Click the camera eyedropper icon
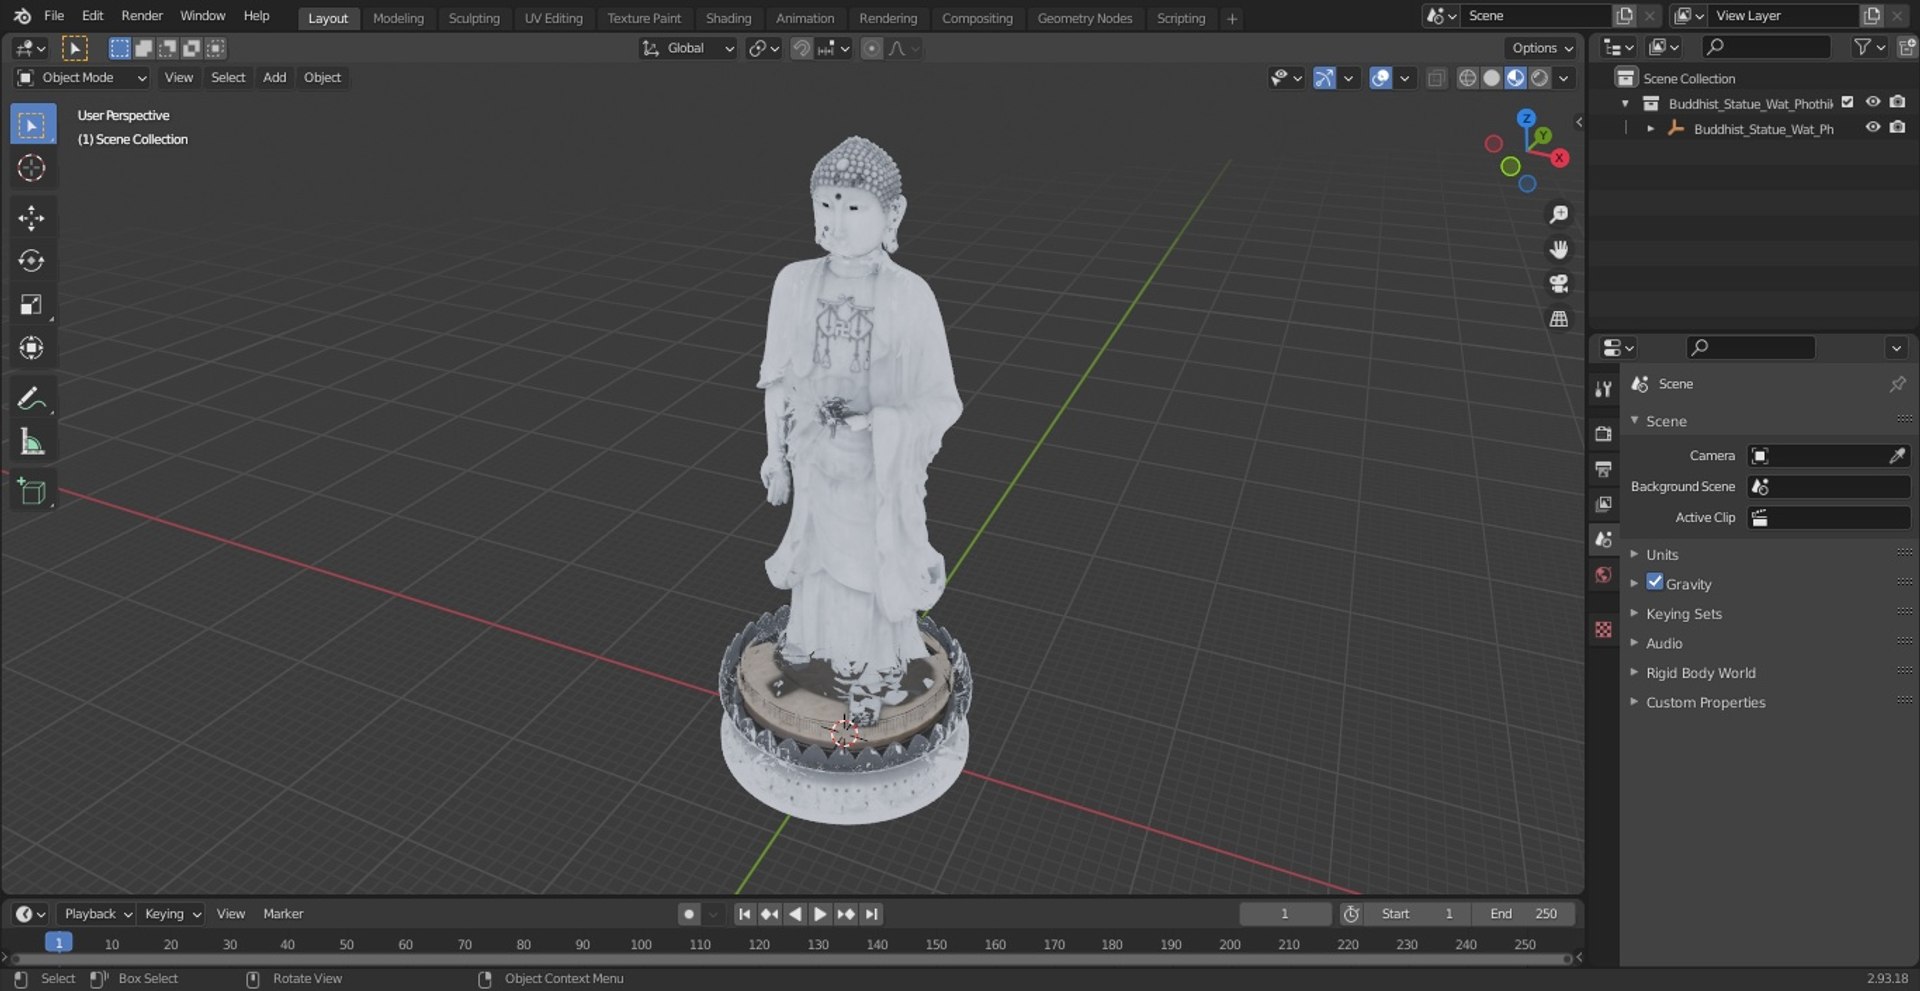The image size is (1920, 991). pos(1897,456)
